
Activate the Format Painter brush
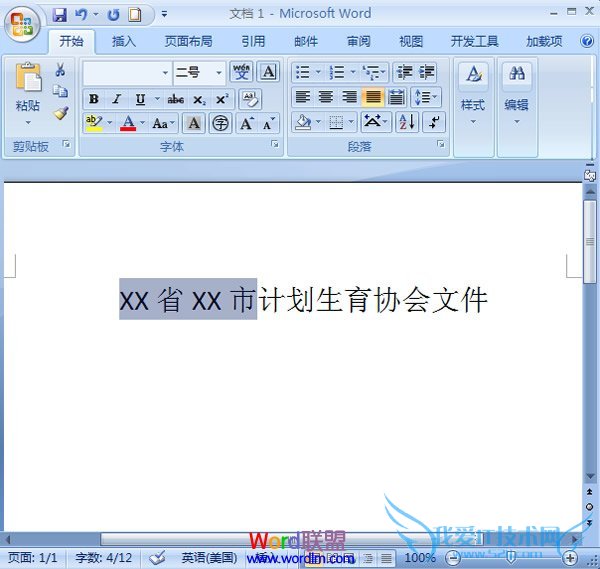tap(60, 113)
